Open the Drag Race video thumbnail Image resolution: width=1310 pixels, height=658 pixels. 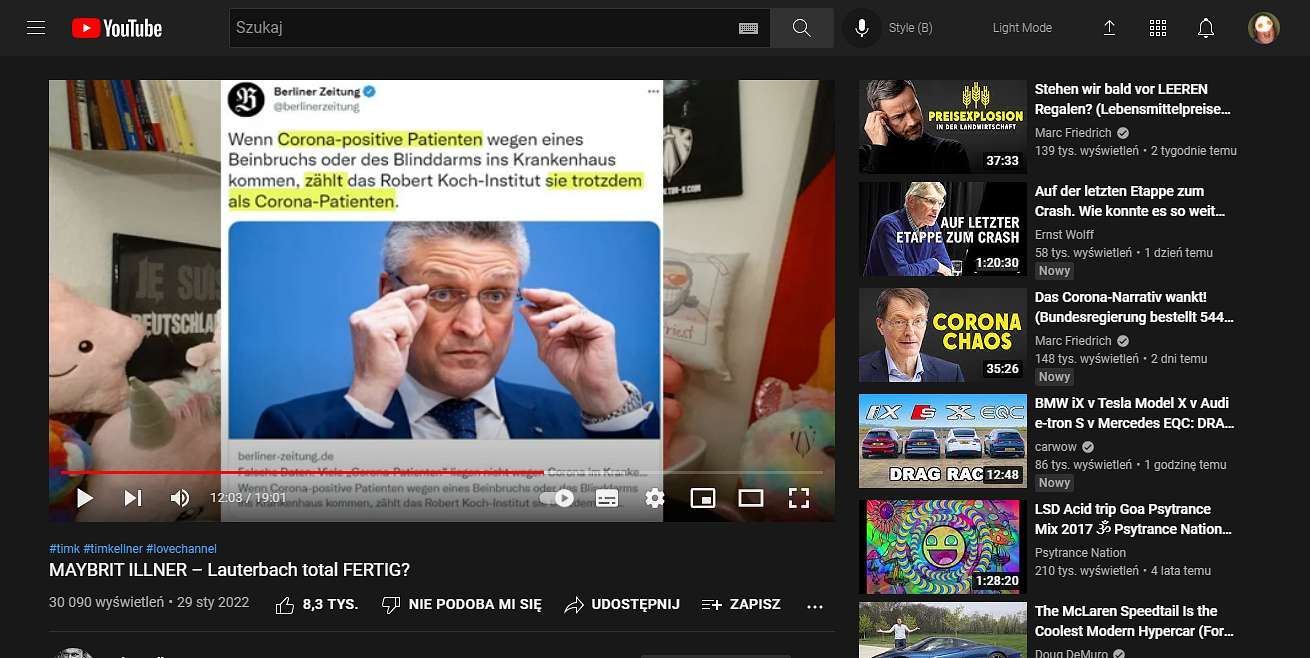click(x=943, y=441)
